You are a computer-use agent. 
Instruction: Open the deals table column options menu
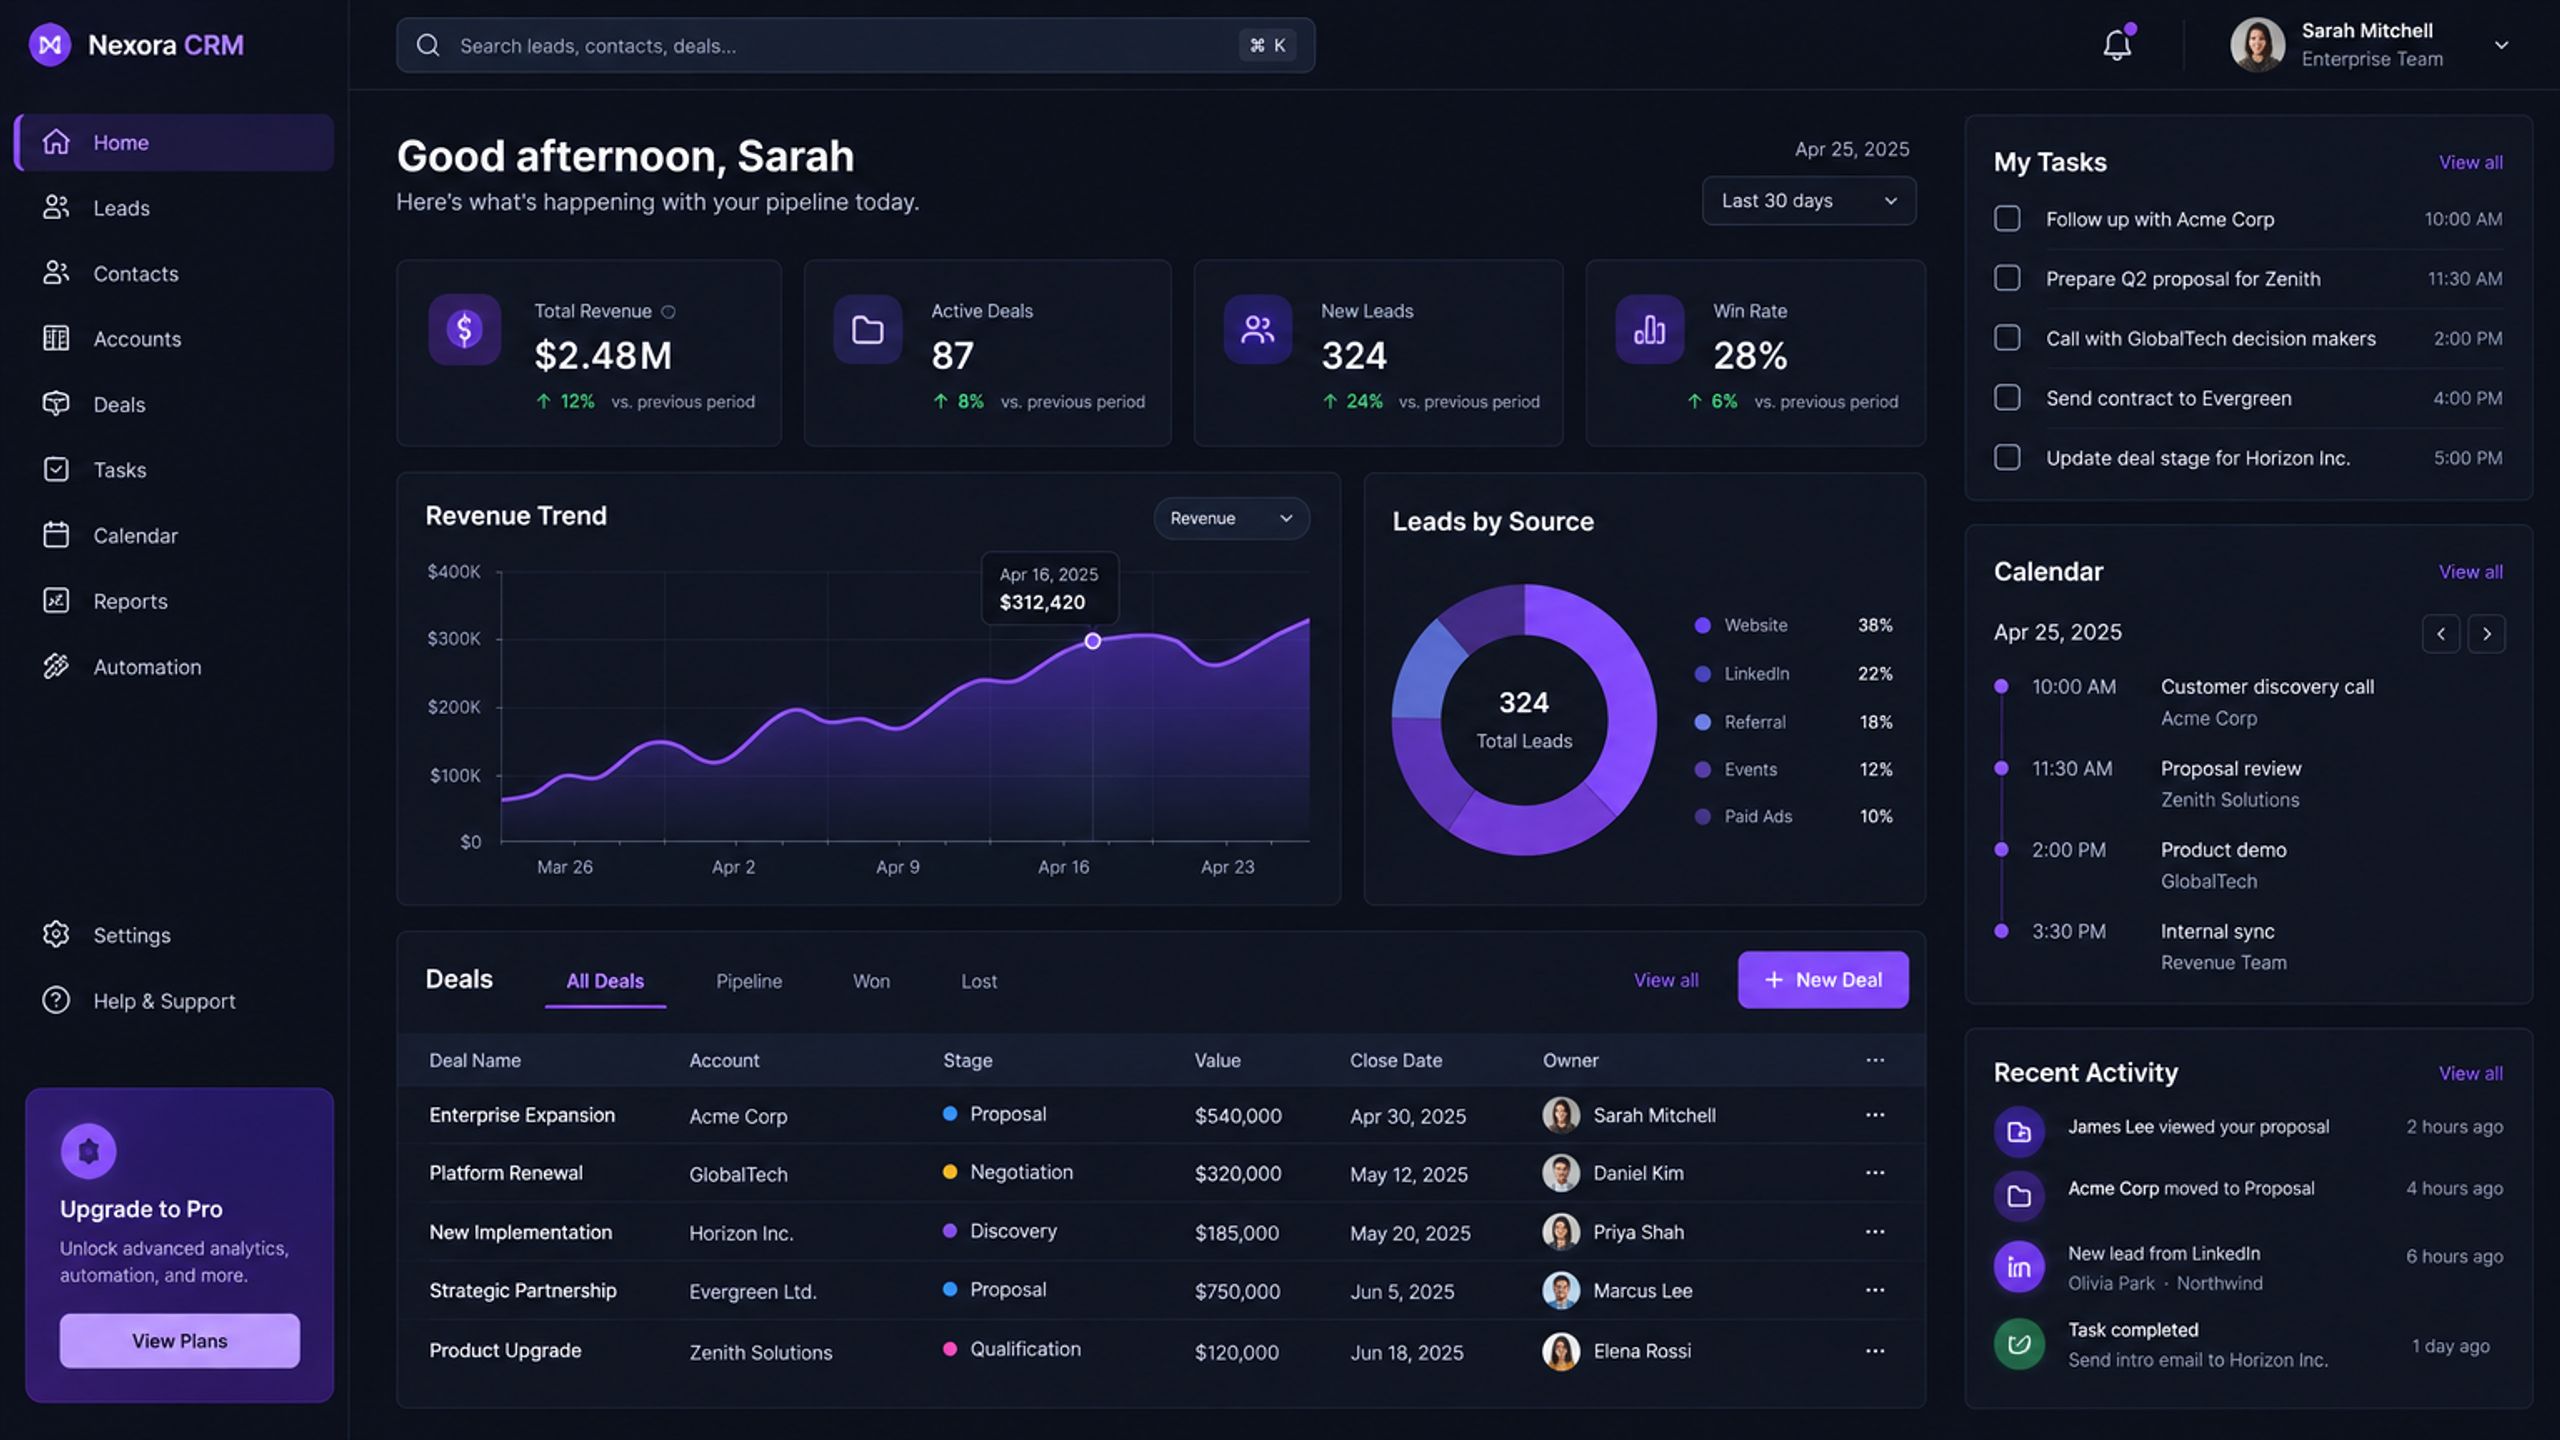click(x=1875, y=1060)
